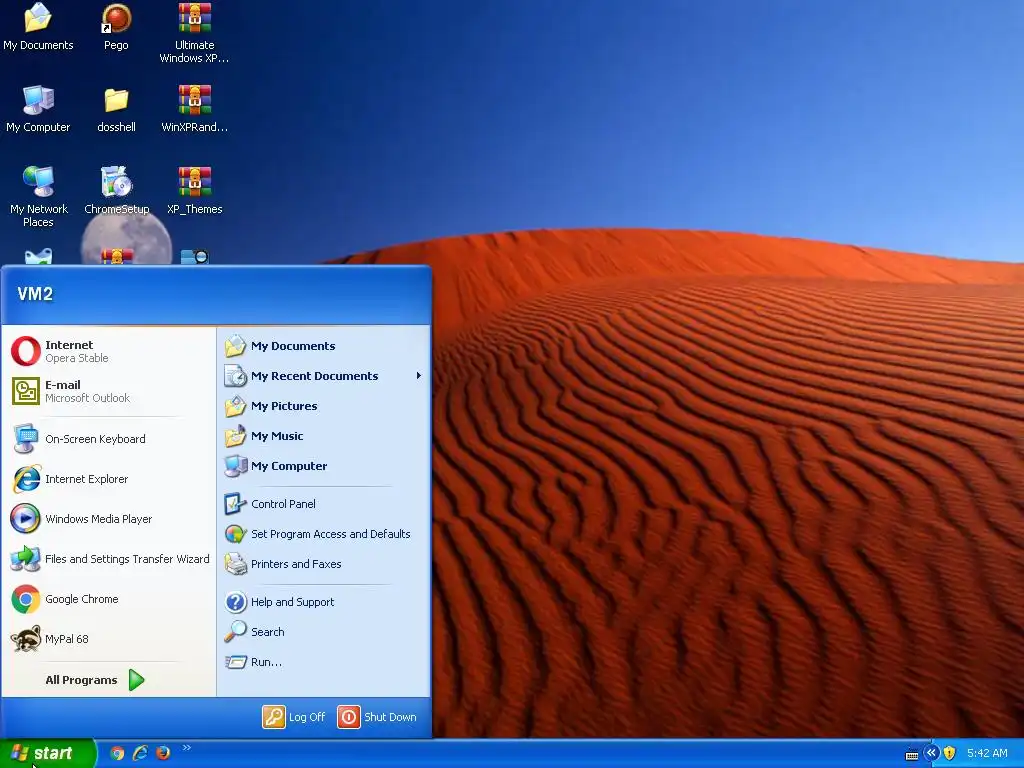Open the dosshell folder on desktop
The height and width of the screenshot is (768, 1024).
(x=116, y=109)
